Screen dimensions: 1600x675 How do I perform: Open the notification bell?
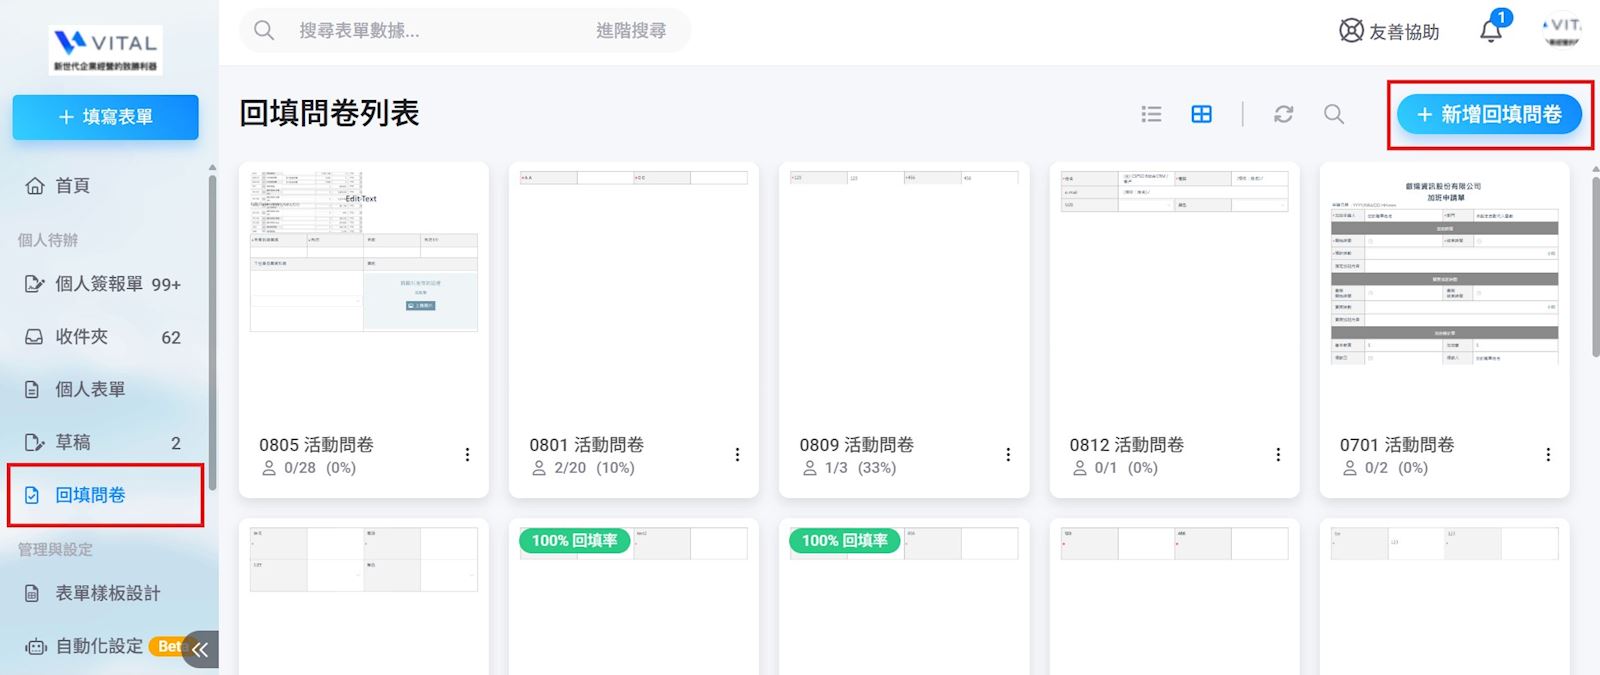pyautogui.click(x=1490, y=31)
